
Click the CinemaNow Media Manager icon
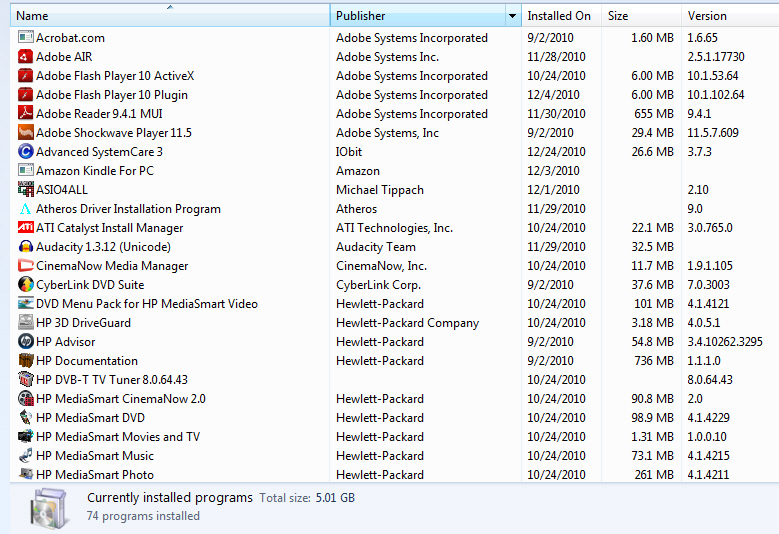tap(26, 266)
